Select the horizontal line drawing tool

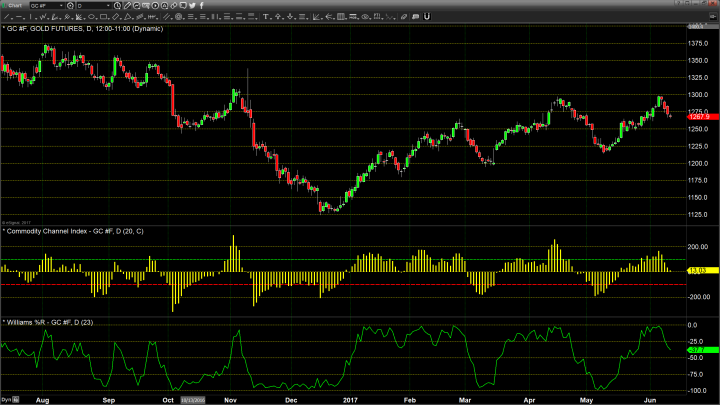coord(18,17)
